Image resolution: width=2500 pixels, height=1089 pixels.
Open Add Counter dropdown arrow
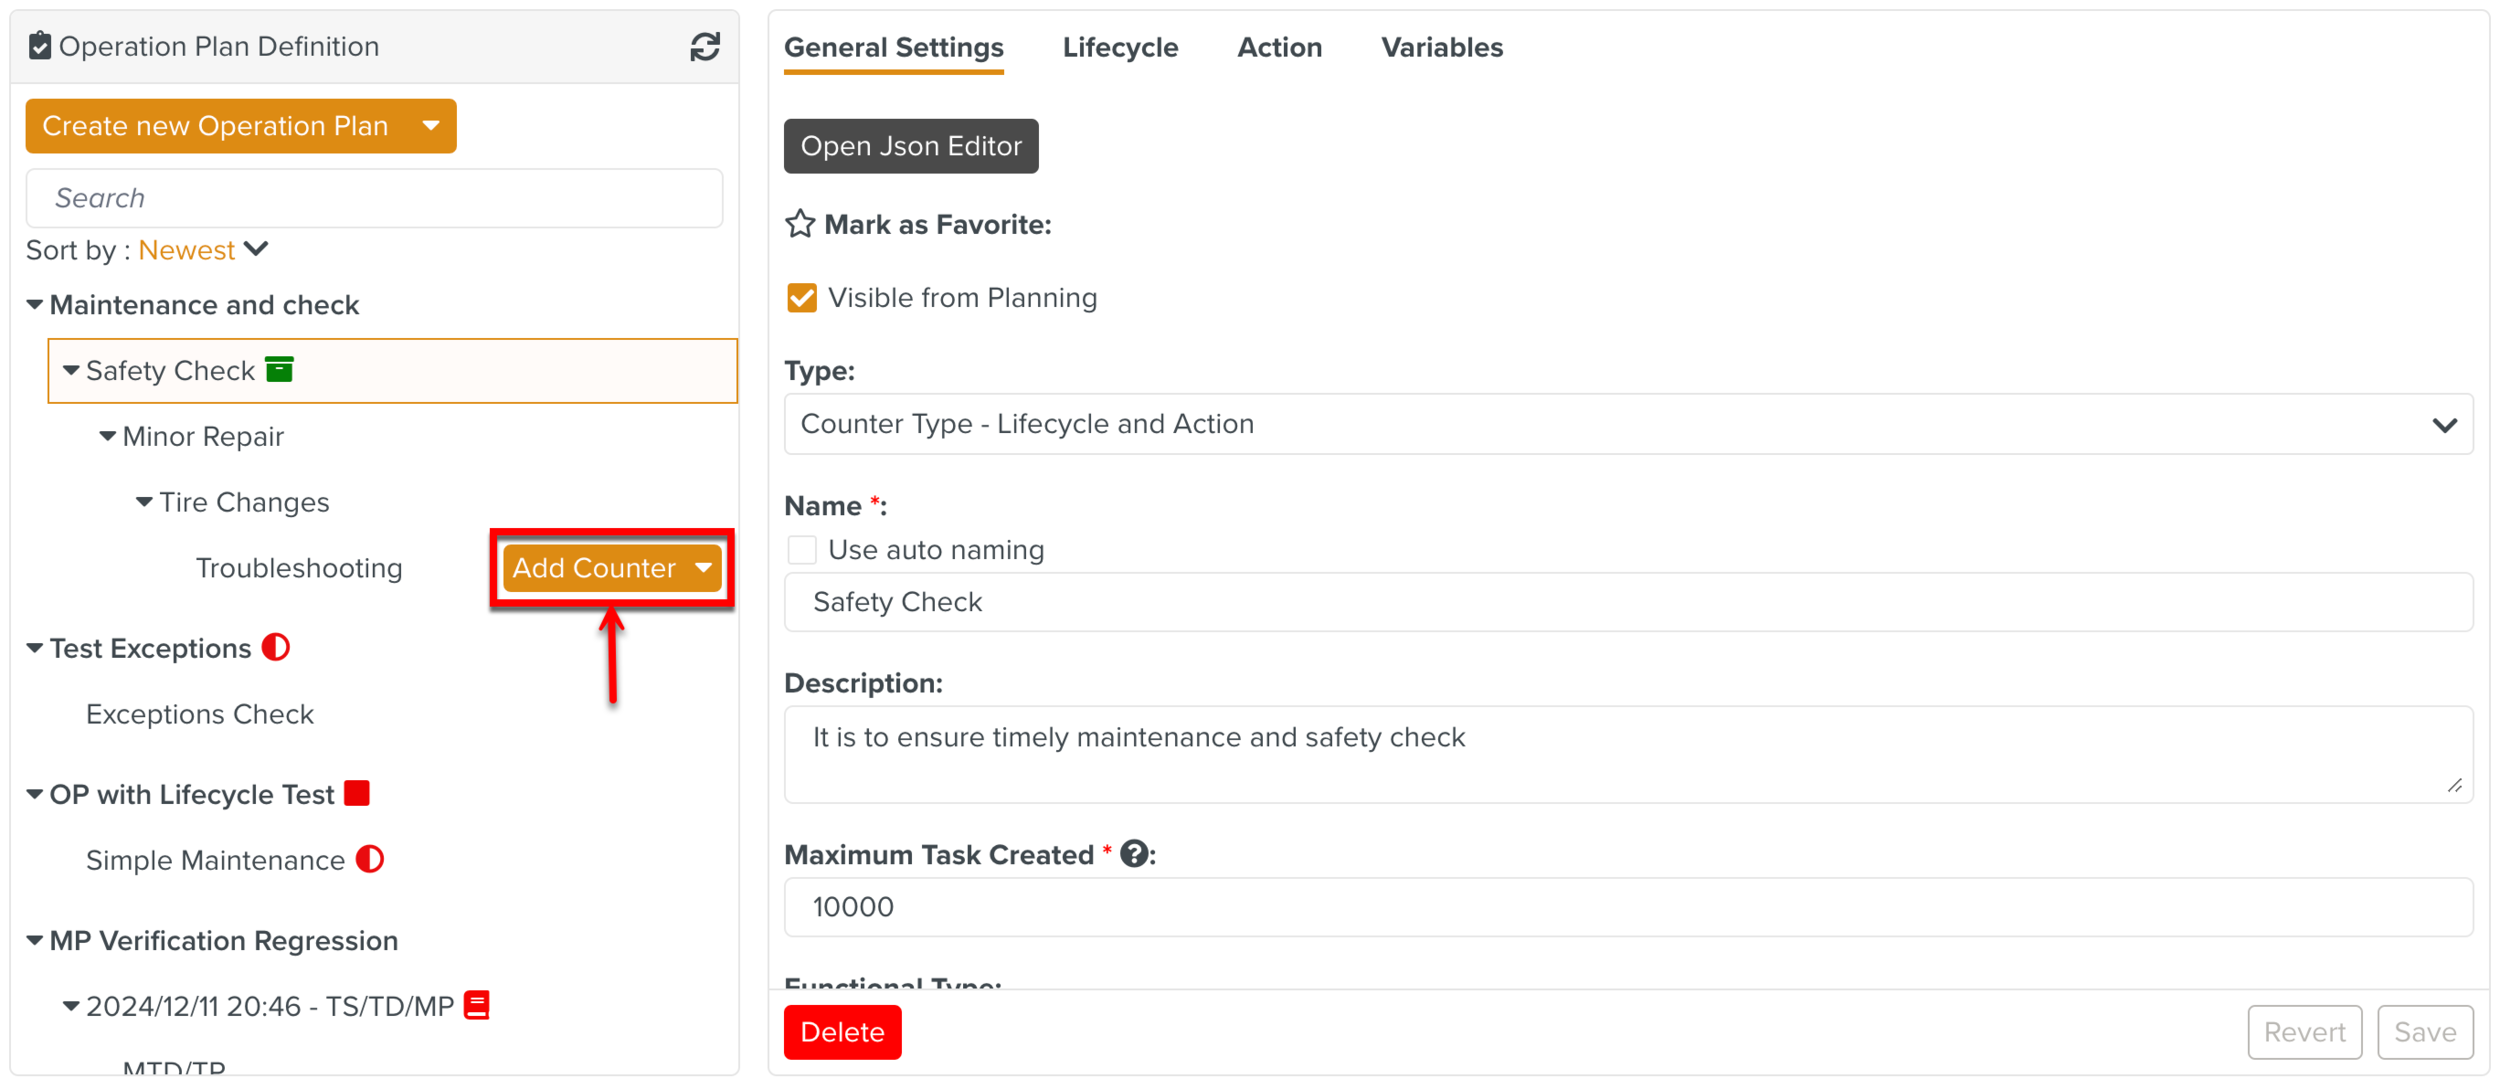coord(704,568)
